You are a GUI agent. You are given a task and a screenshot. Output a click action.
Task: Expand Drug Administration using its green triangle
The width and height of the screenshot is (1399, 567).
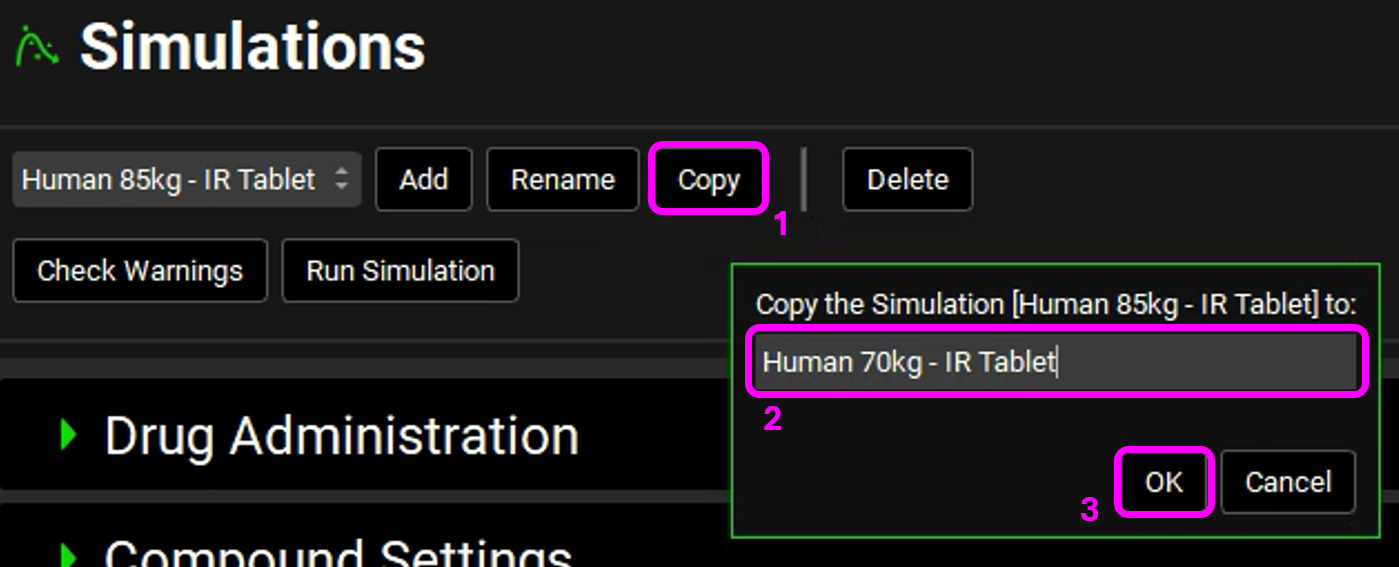click(68, 435)
